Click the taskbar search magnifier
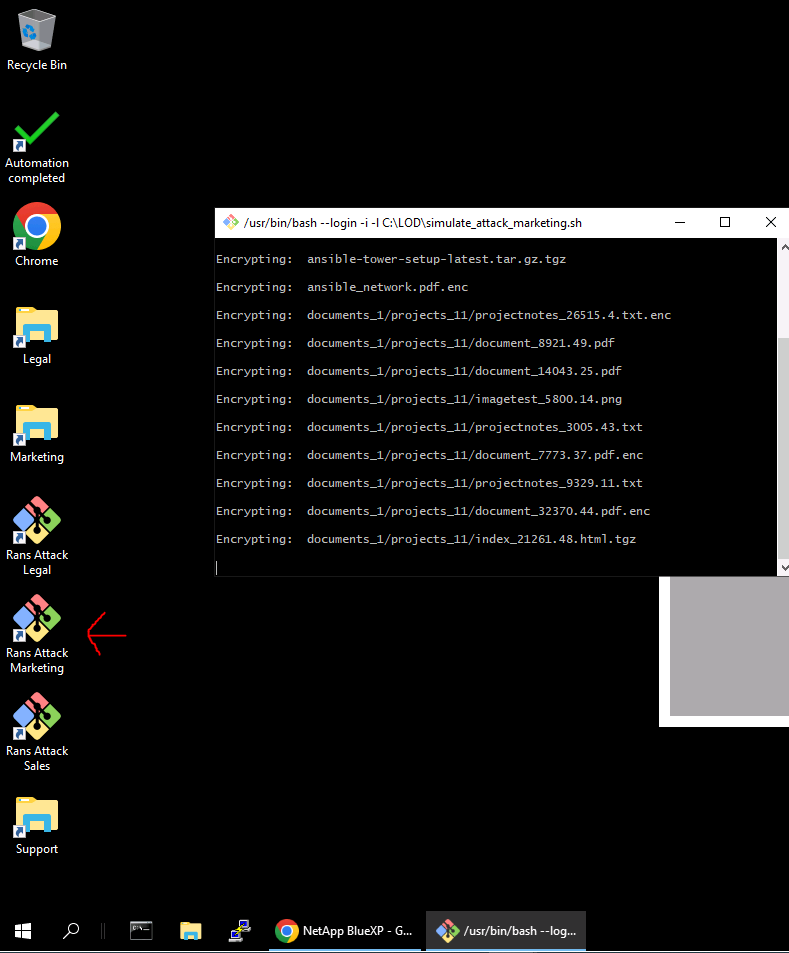The height and width of the screenshot is (953, 789). [x=71, y=931]
